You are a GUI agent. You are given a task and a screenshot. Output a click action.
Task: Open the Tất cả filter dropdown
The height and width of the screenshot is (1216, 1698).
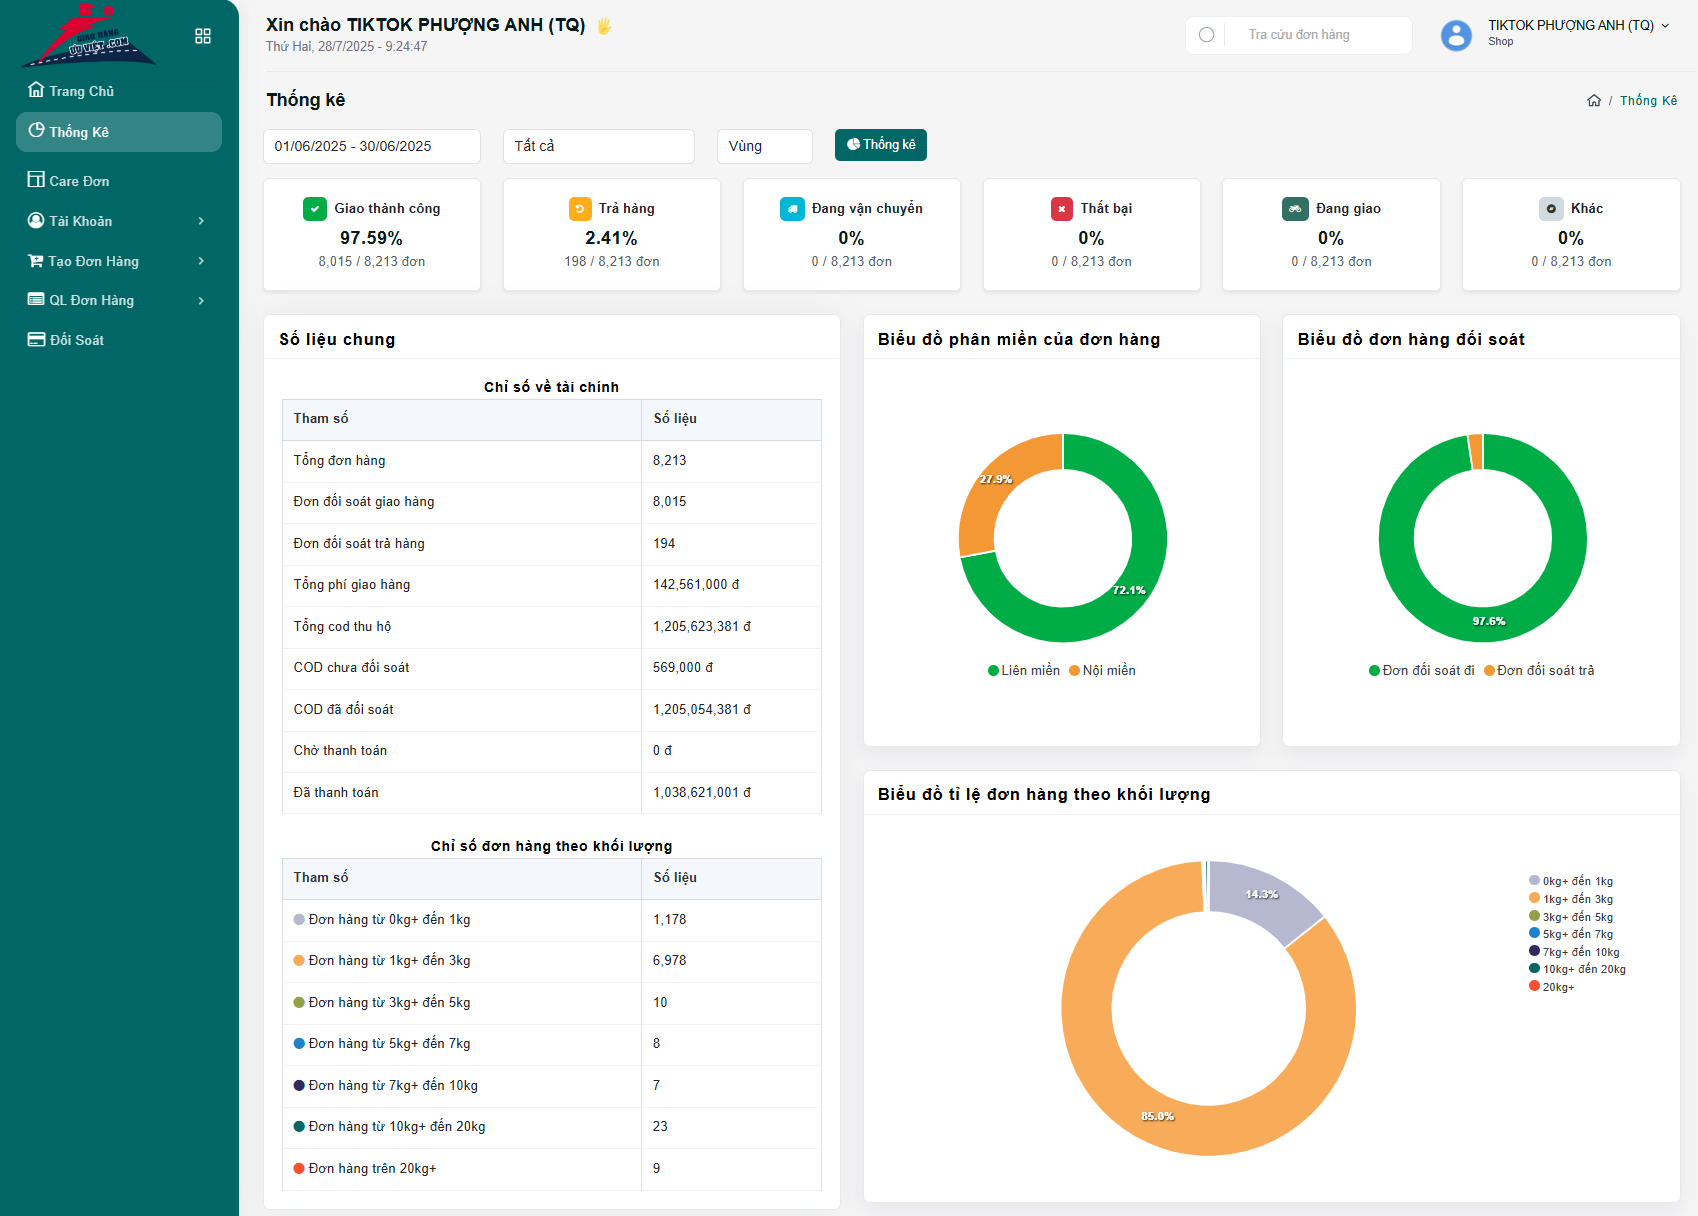click(598, 146)
